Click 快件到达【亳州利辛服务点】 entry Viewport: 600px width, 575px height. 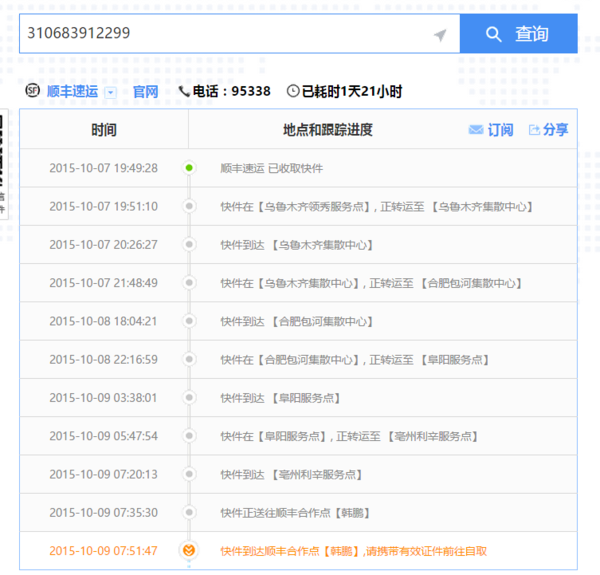(291, 474)
